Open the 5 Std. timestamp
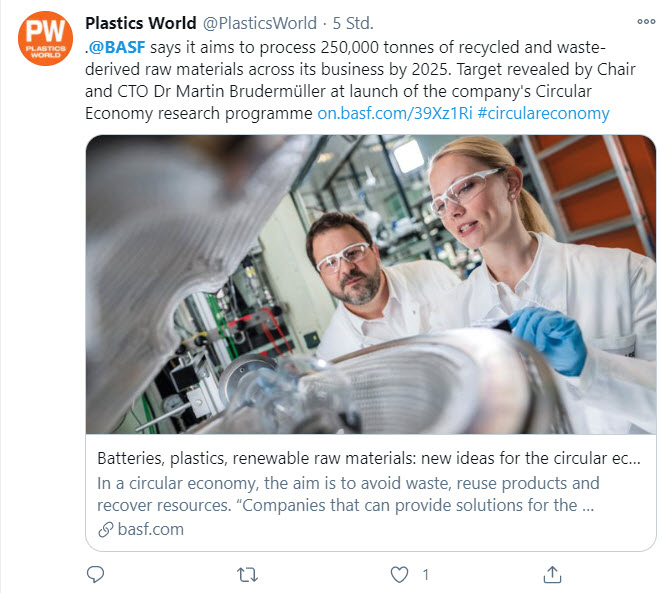Viewport: 671px width, 593px height. (x=353, y=23)
